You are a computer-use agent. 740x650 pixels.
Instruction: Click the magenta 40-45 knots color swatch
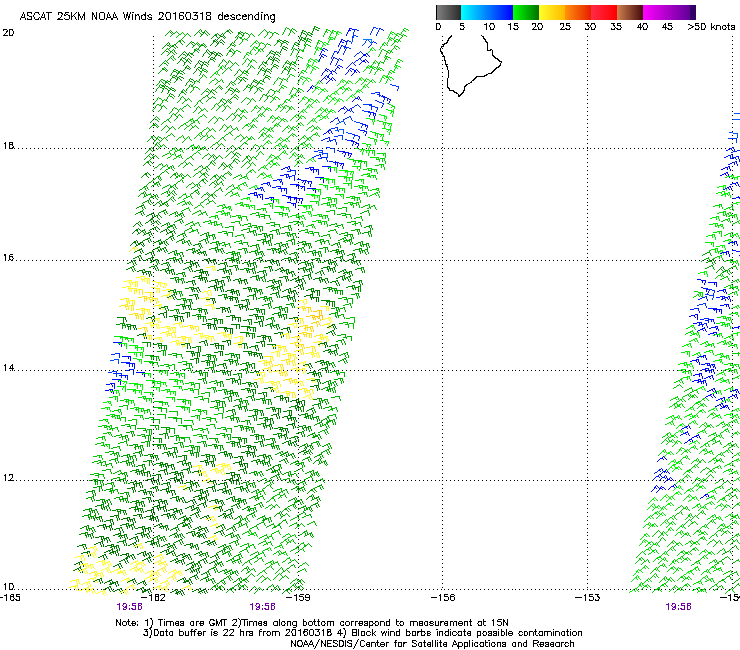coord(656,12)
